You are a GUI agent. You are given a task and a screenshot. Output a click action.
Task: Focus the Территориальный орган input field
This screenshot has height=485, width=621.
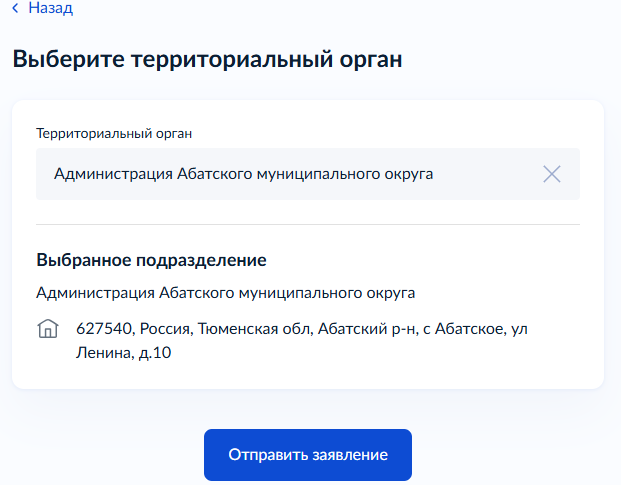pyautogui.click(x=290, y=174)
